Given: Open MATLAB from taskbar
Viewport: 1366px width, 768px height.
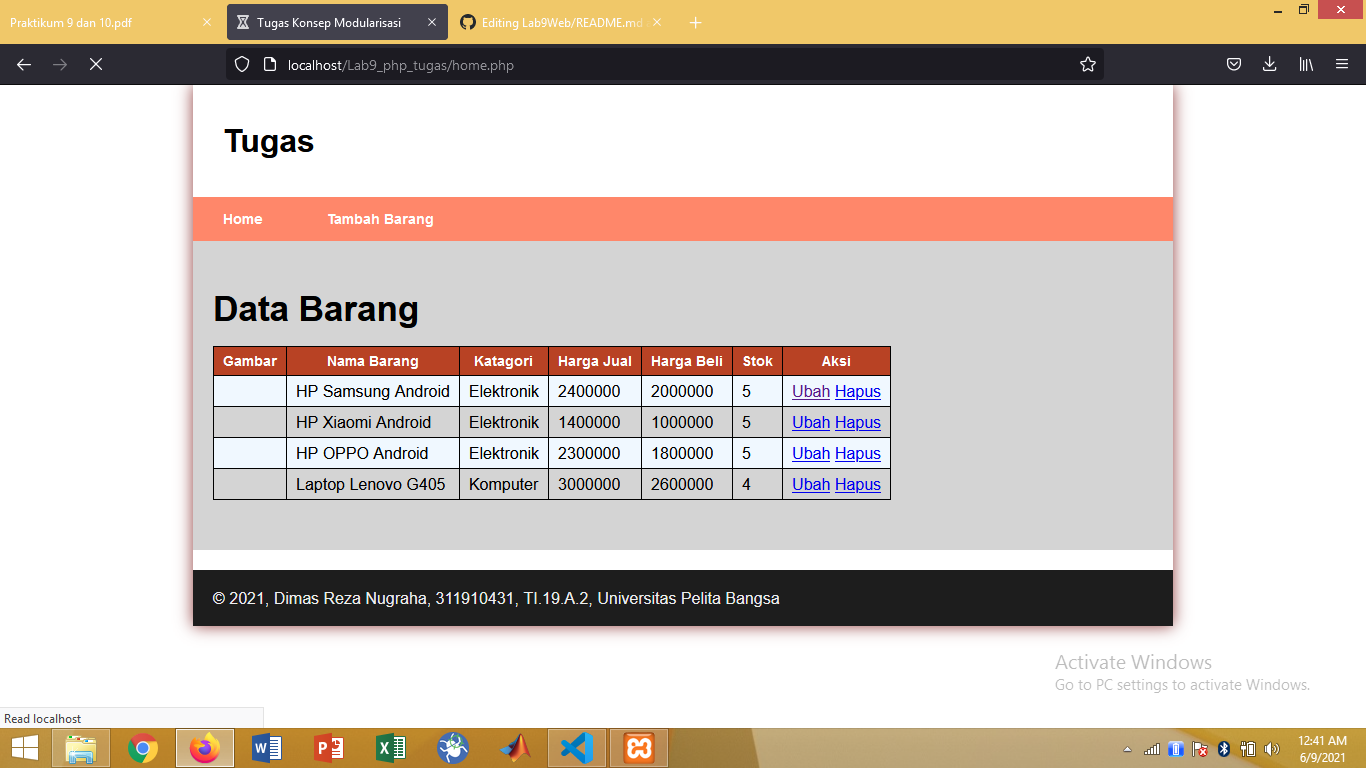Looking at the screenshot, I should pos(515,748).
